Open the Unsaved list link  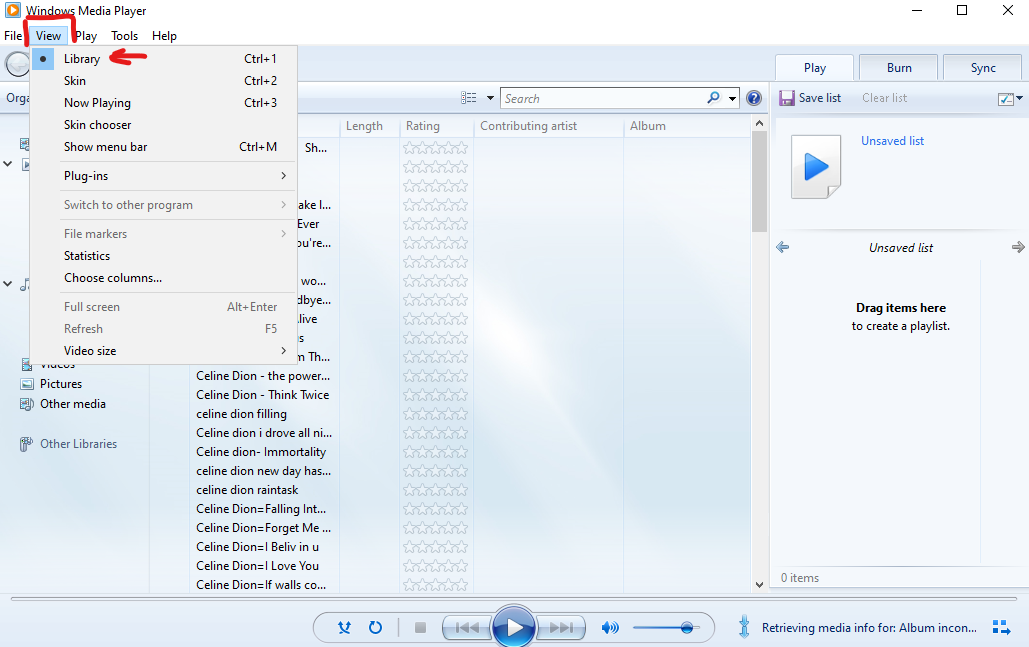point(892,141)
